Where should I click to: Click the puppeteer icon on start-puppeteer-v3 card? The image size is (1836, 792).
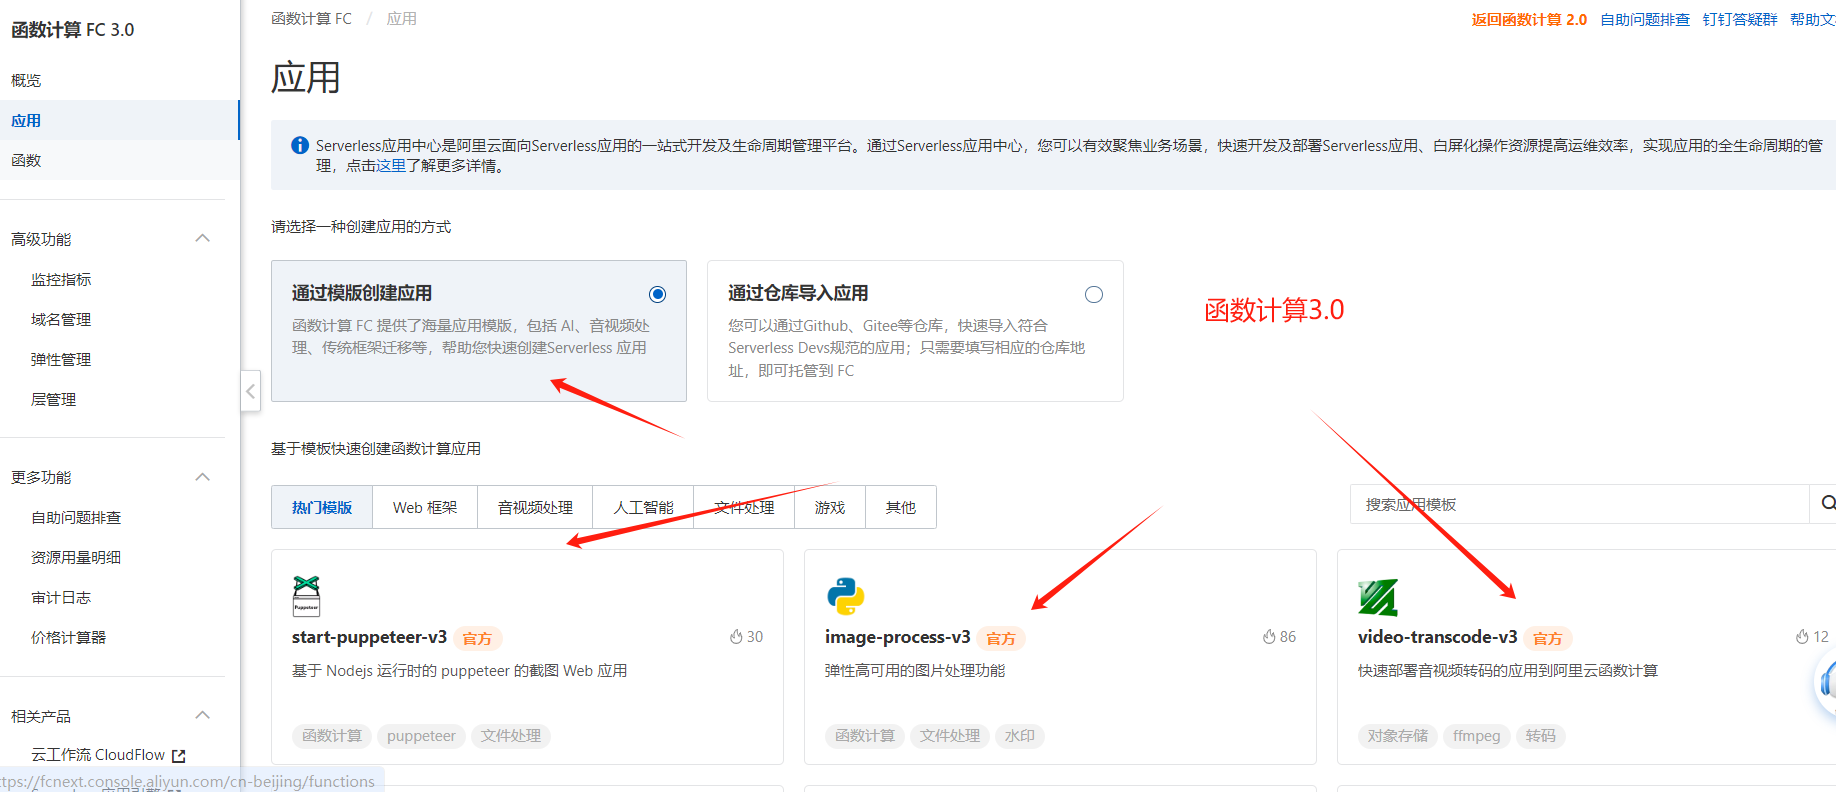(x=306, y=596)
